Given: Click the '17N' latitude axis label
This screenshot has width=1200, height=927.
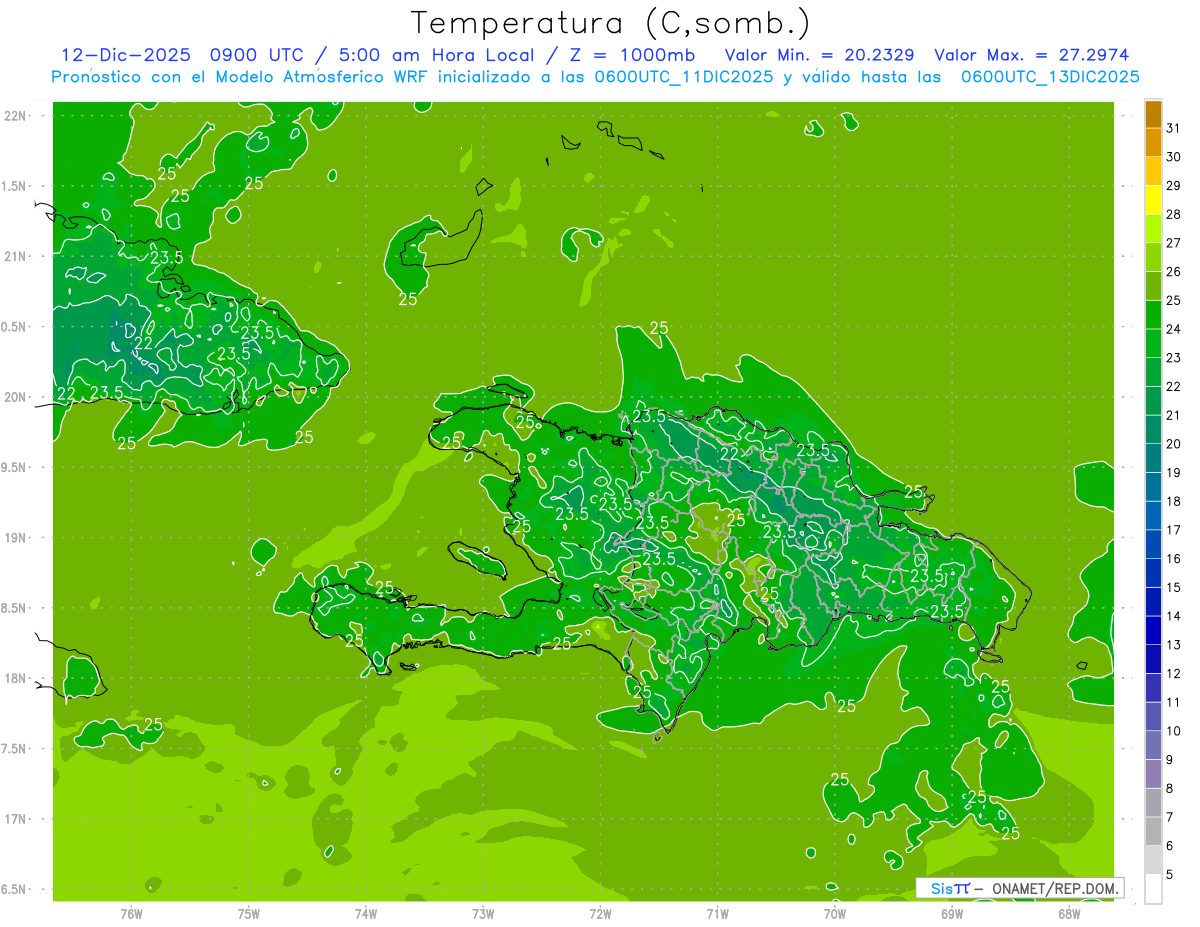Looking at the screenshot, I should pos(15,819).
